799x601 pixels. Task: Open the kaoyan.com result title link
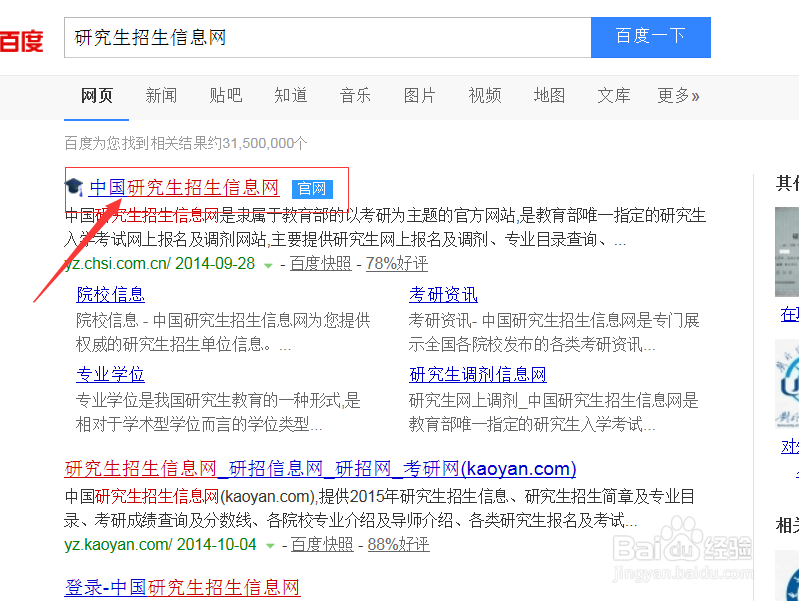321,468
